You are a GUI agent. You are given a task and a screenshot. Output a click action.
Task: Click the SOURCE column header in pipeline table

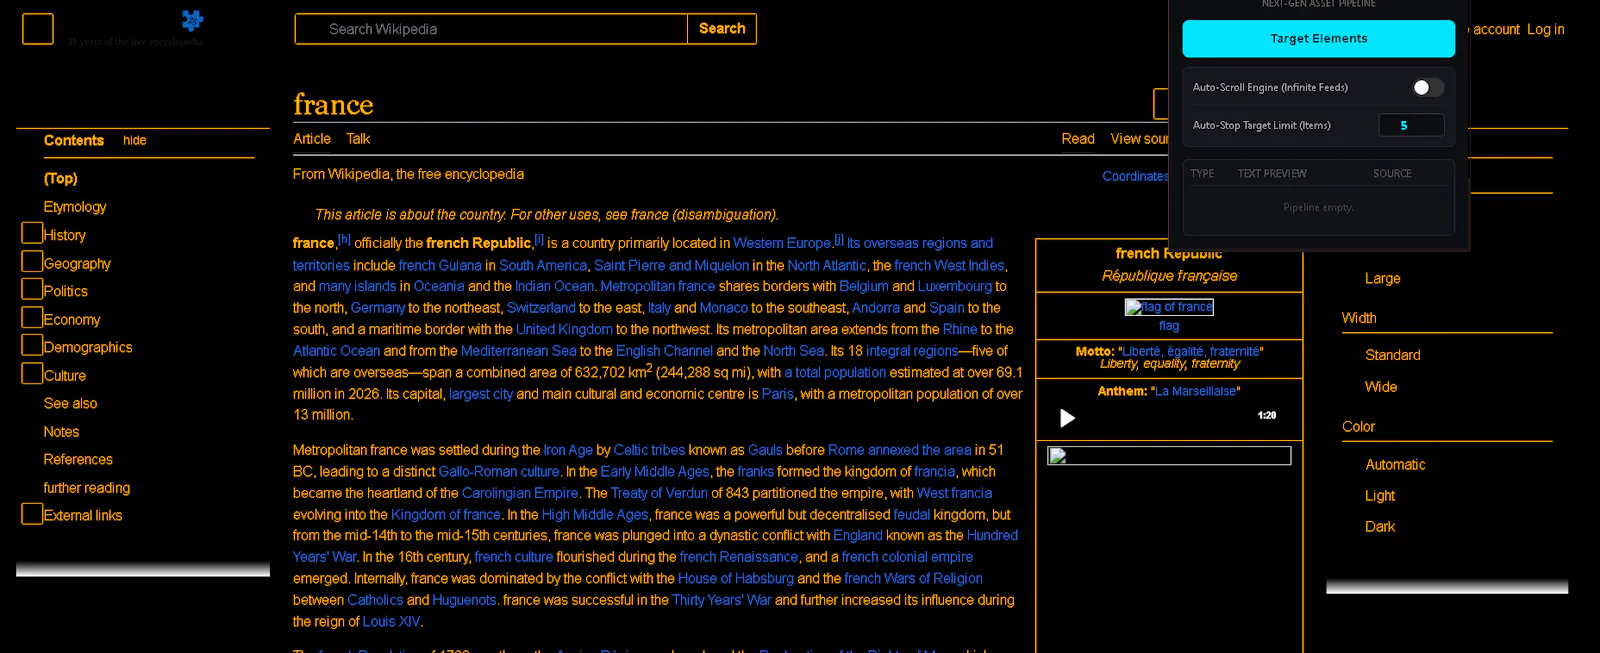pos(1392,173)
